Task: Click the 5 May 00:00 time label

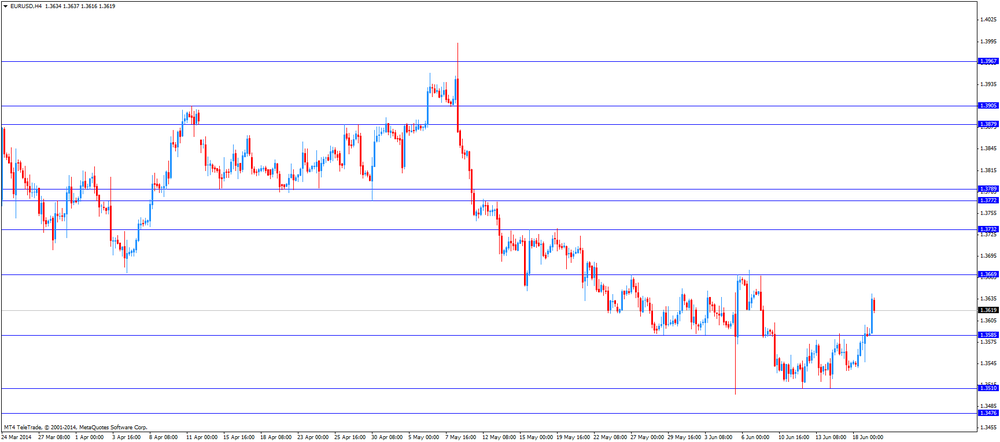Action: [x=423, y=438]
